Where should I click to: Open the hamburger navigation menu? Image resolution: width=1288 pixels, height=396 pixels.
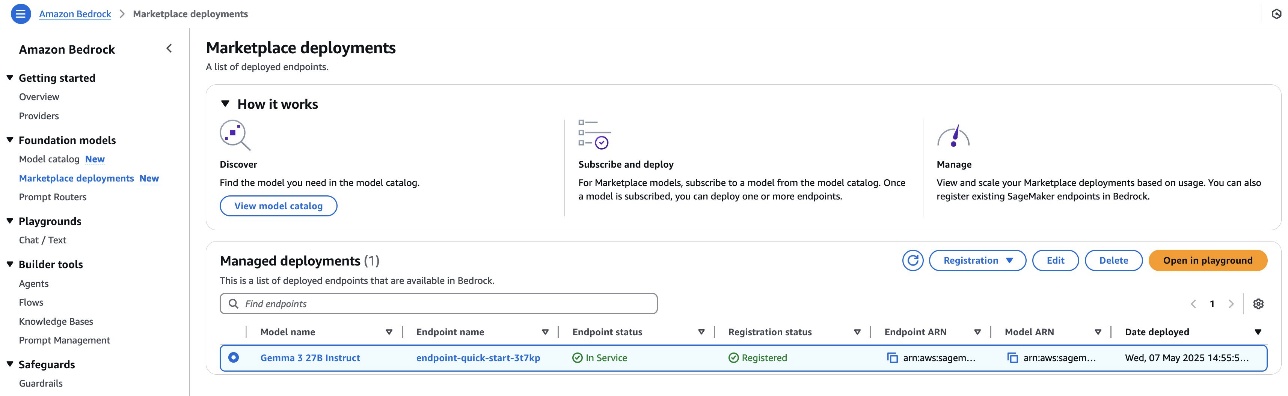(x=21, y=14)
